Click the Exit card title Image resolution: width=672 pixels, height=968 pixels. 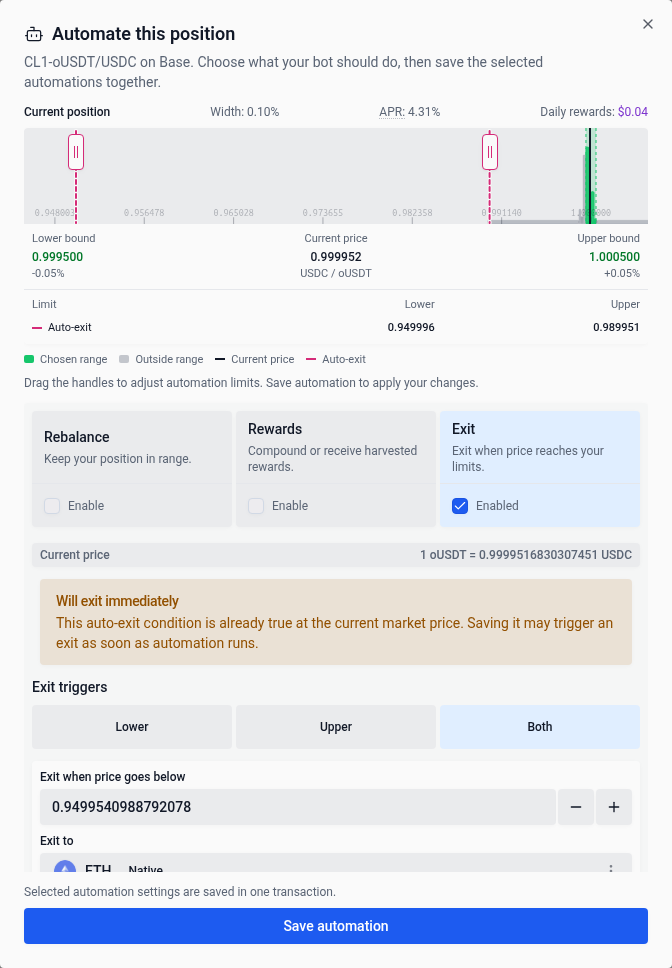[463, 429]
